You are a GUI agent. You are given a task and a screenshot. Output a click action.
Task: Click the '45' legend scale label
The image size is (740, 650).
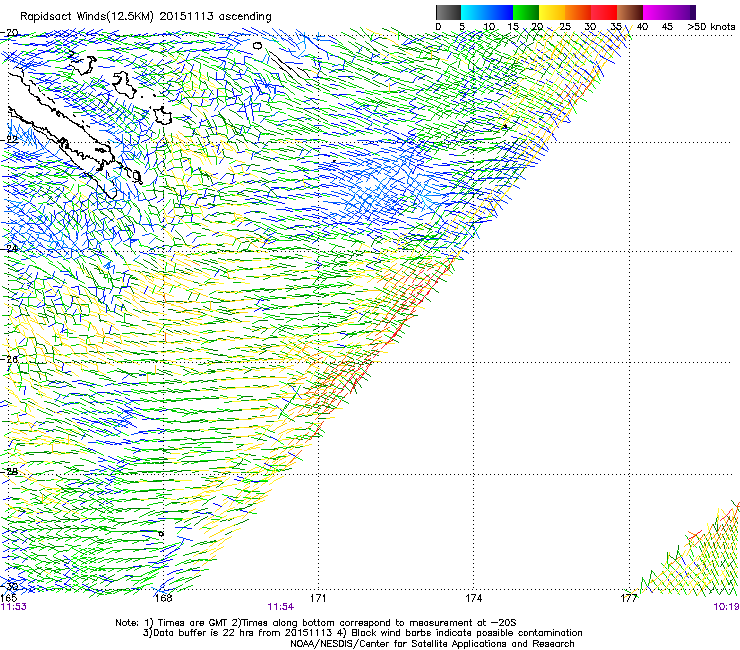pos(667,27)
